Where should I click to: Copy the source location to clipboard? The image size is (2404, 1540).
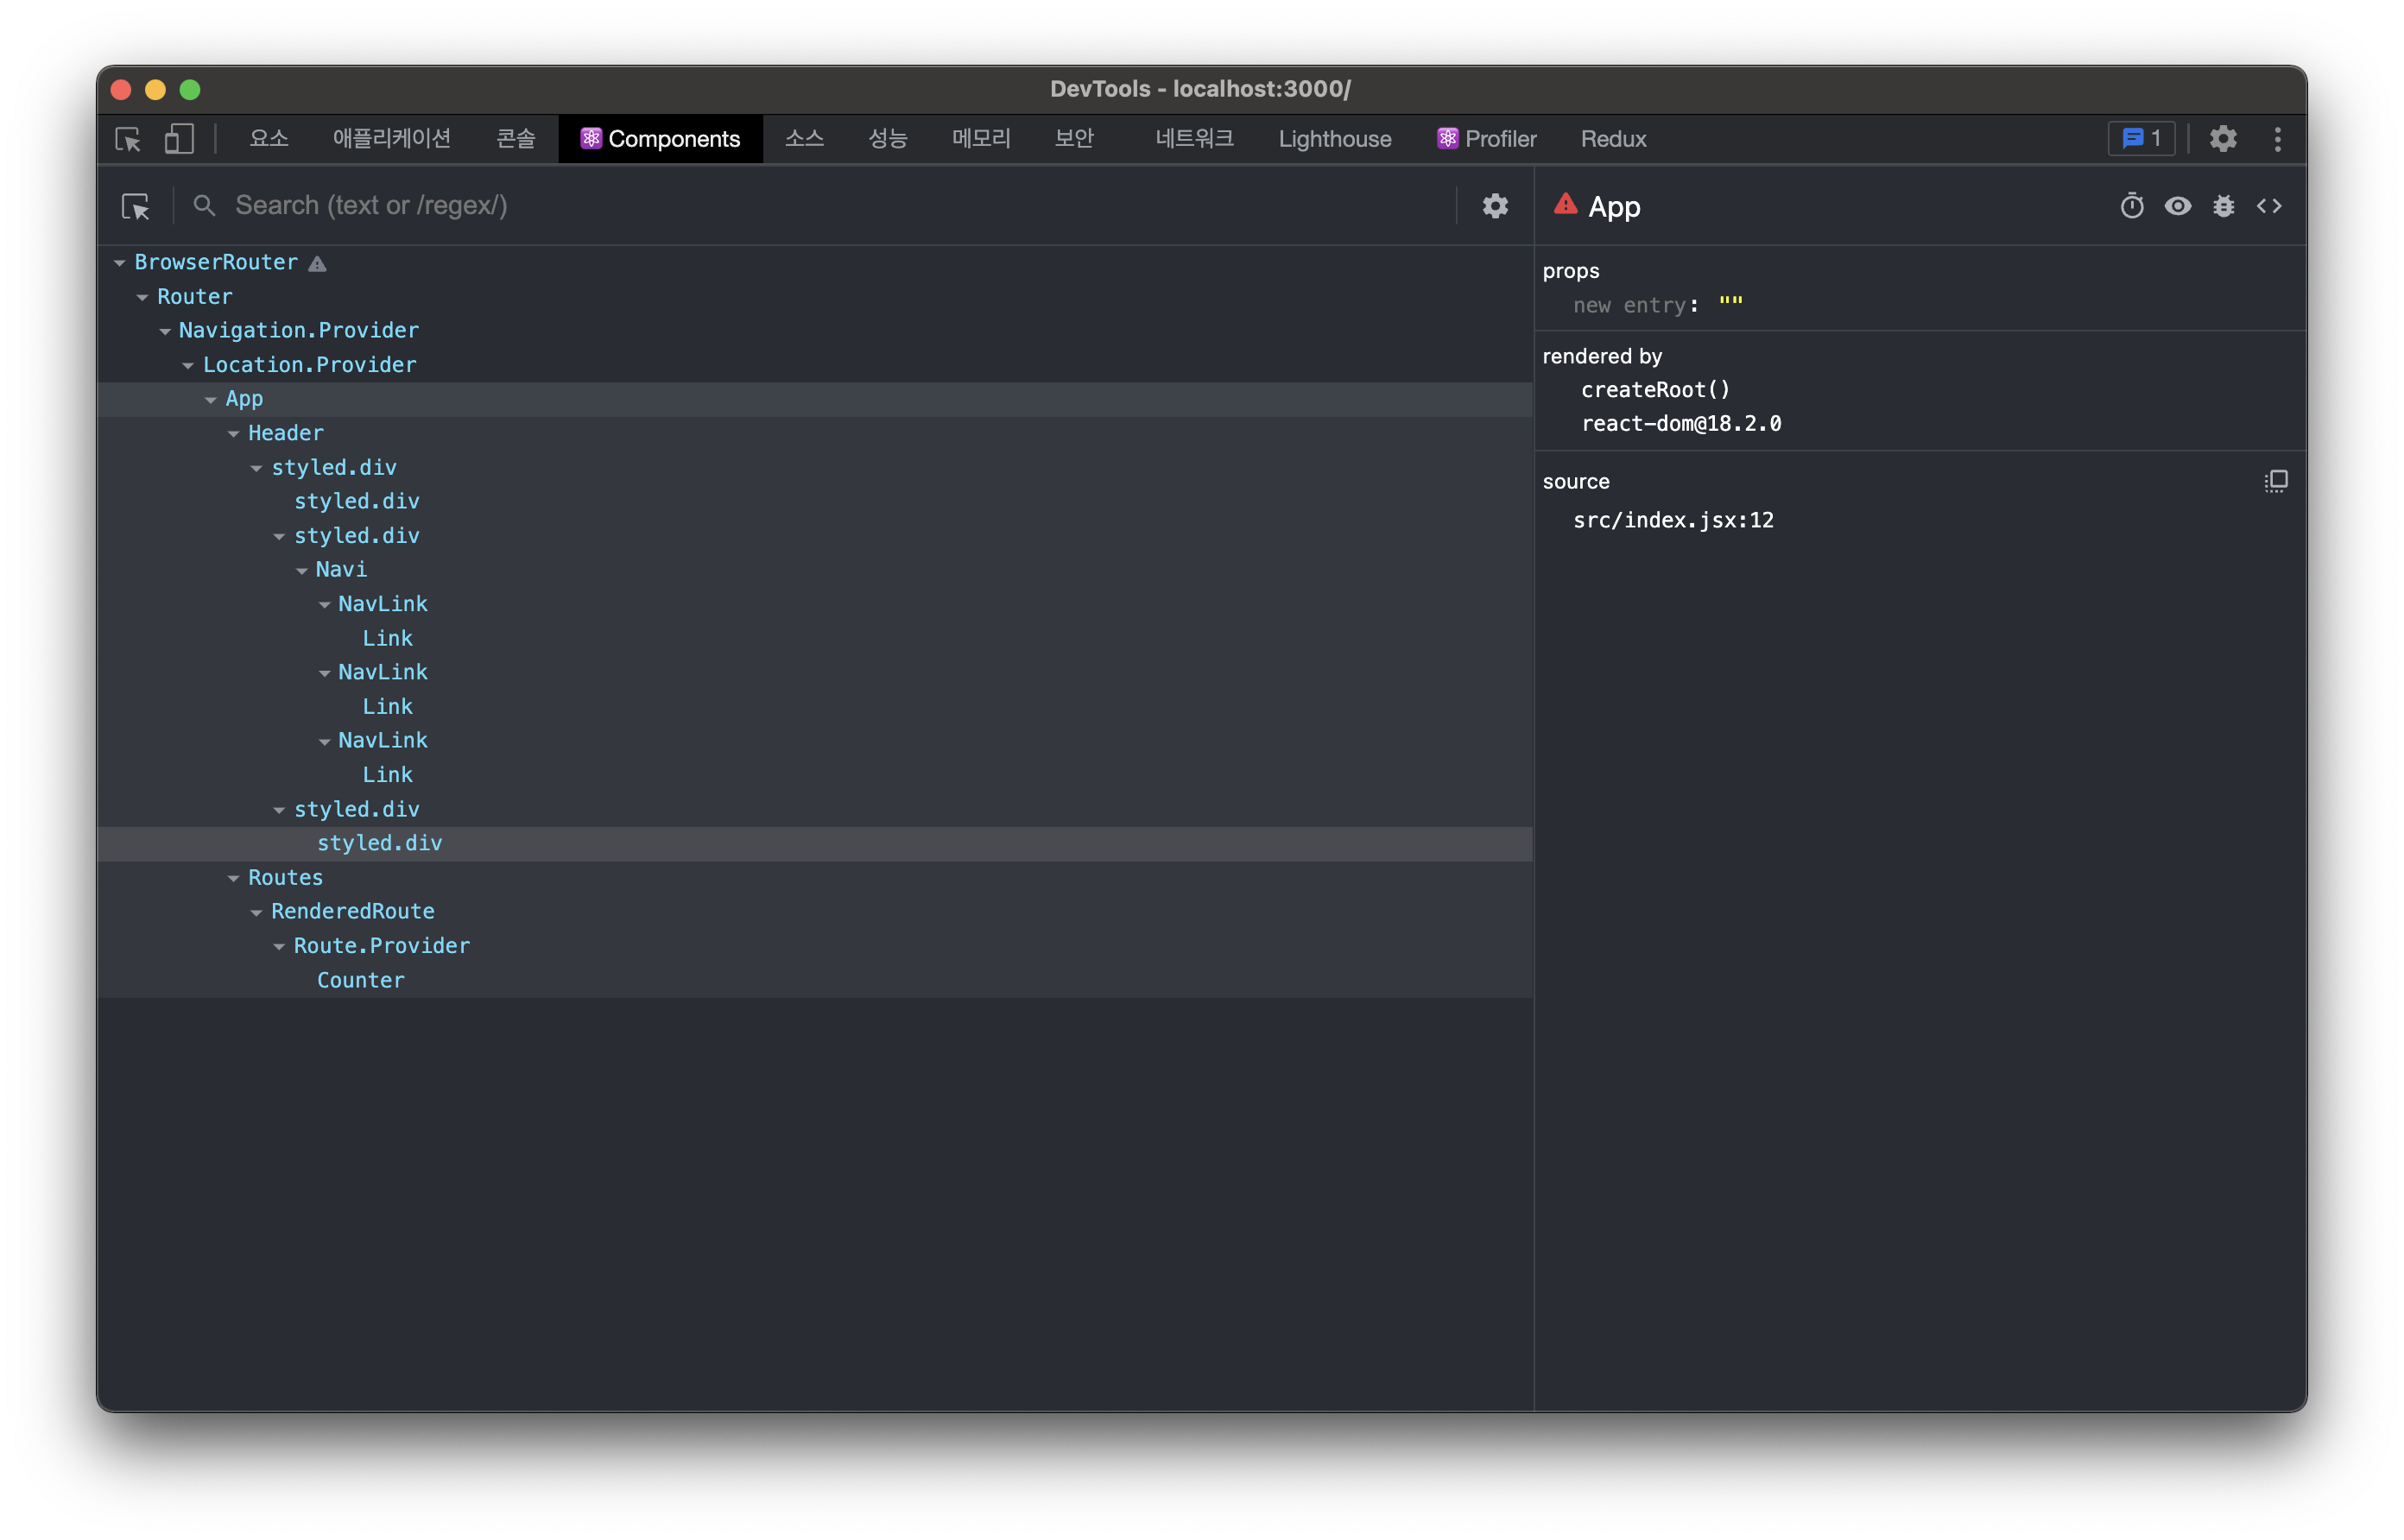(x=2275, y=481)
